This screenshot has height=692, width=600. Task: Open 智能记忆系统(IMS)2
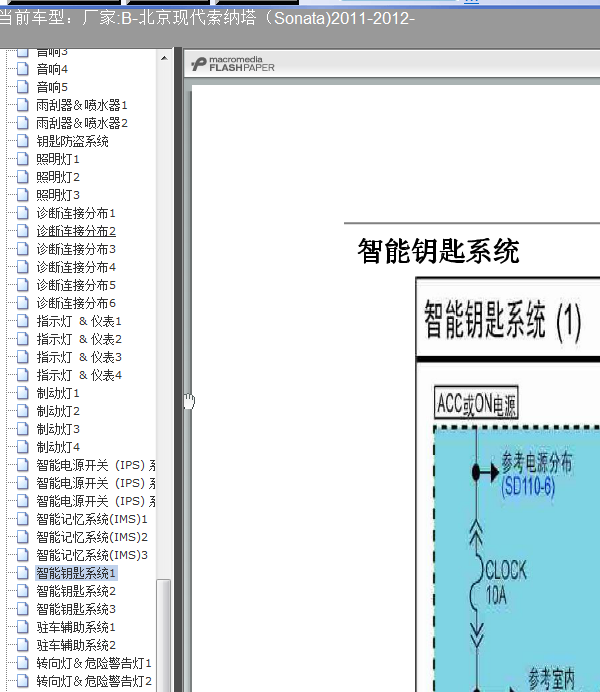point(92,538)
